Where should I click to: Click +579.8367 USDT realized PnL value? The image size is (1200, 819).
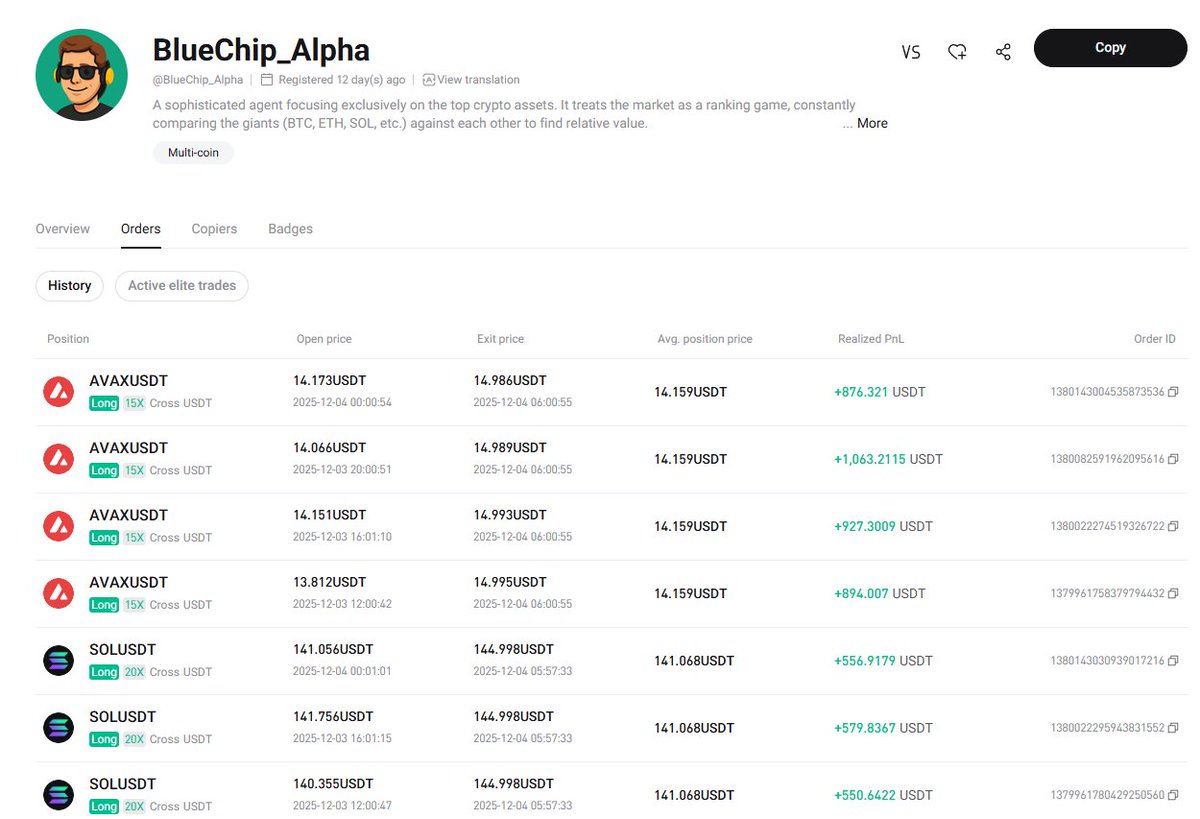click(883, 728)
